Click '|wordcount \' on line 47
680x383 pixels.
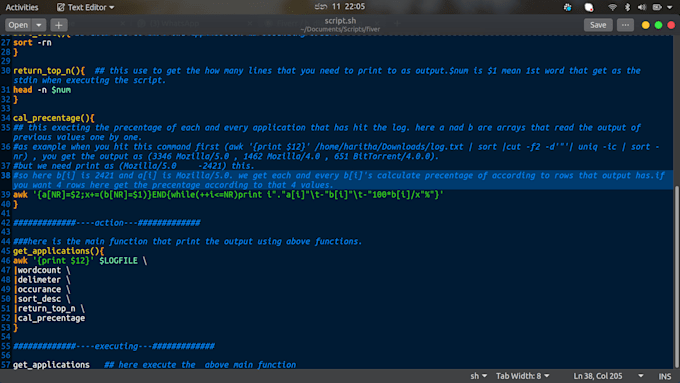click(42, 270)
